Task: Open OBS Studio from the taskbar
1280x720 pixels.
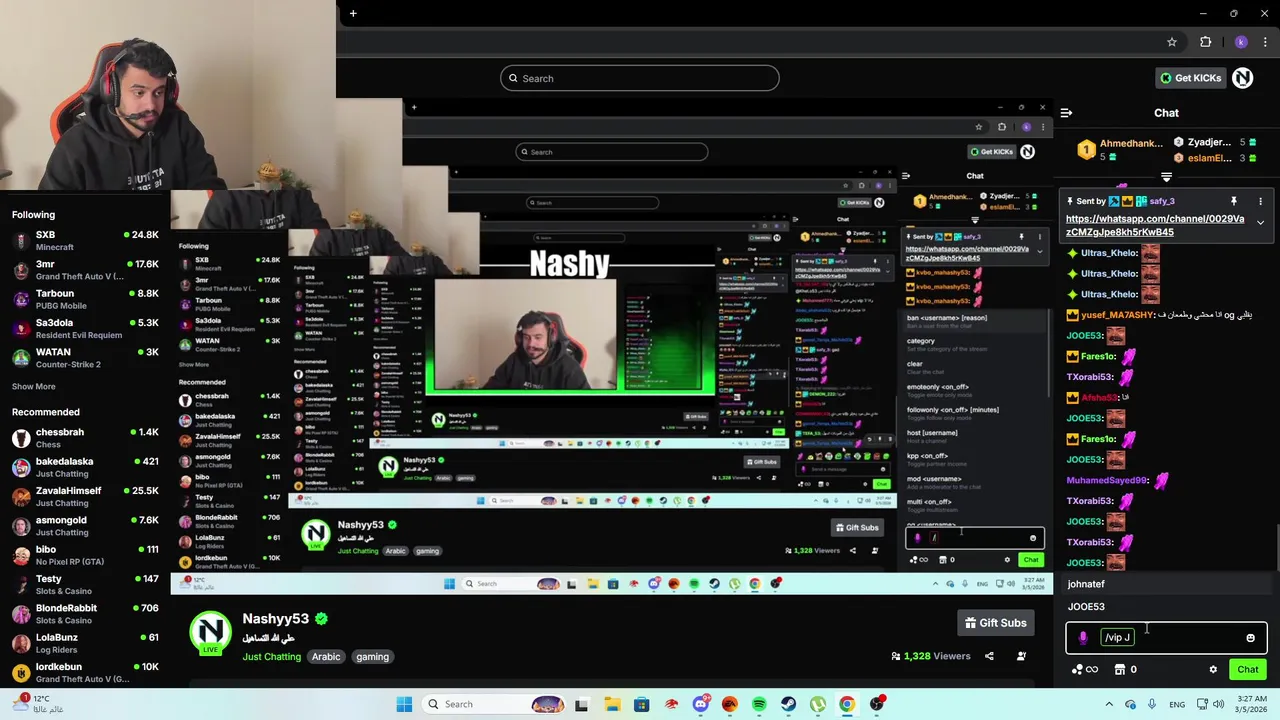Action: coord(877,704)
